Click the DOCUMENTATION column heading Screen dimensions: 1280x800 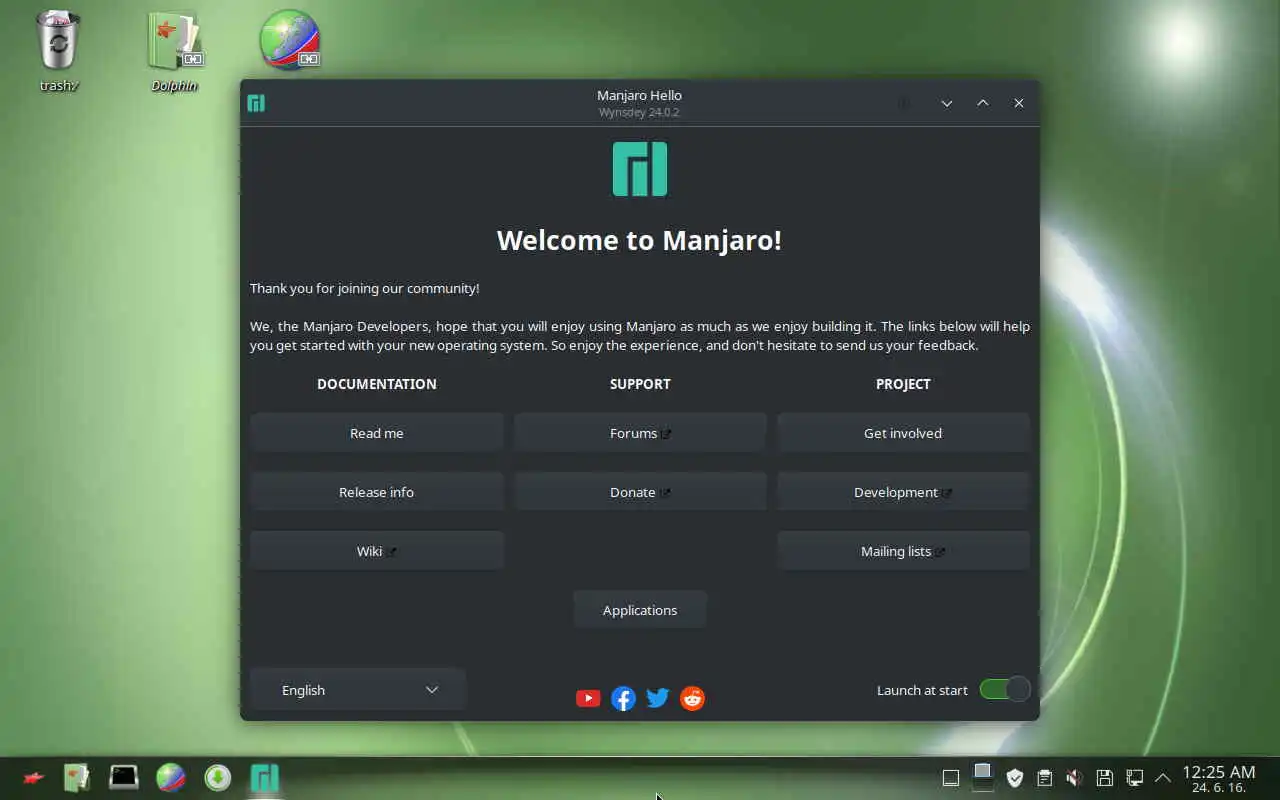(377, 384)
